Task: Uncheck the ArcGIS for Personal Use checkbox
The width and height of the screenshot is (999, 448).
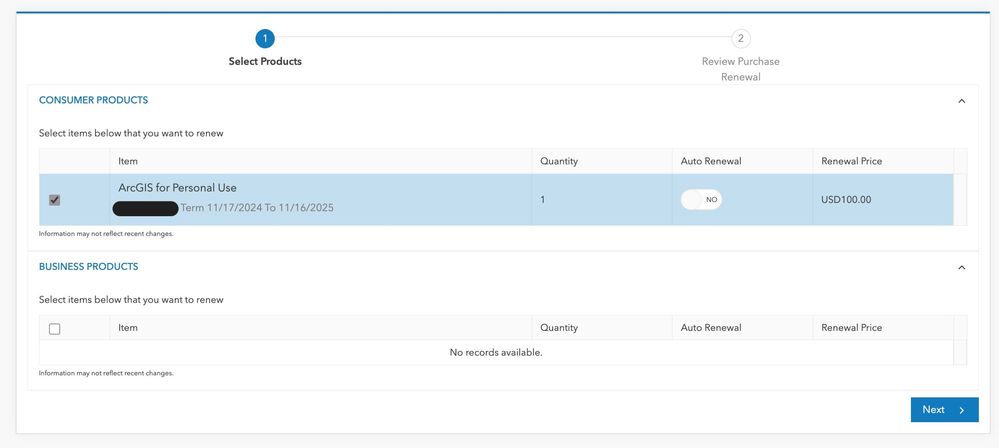Action: point(55,200)
